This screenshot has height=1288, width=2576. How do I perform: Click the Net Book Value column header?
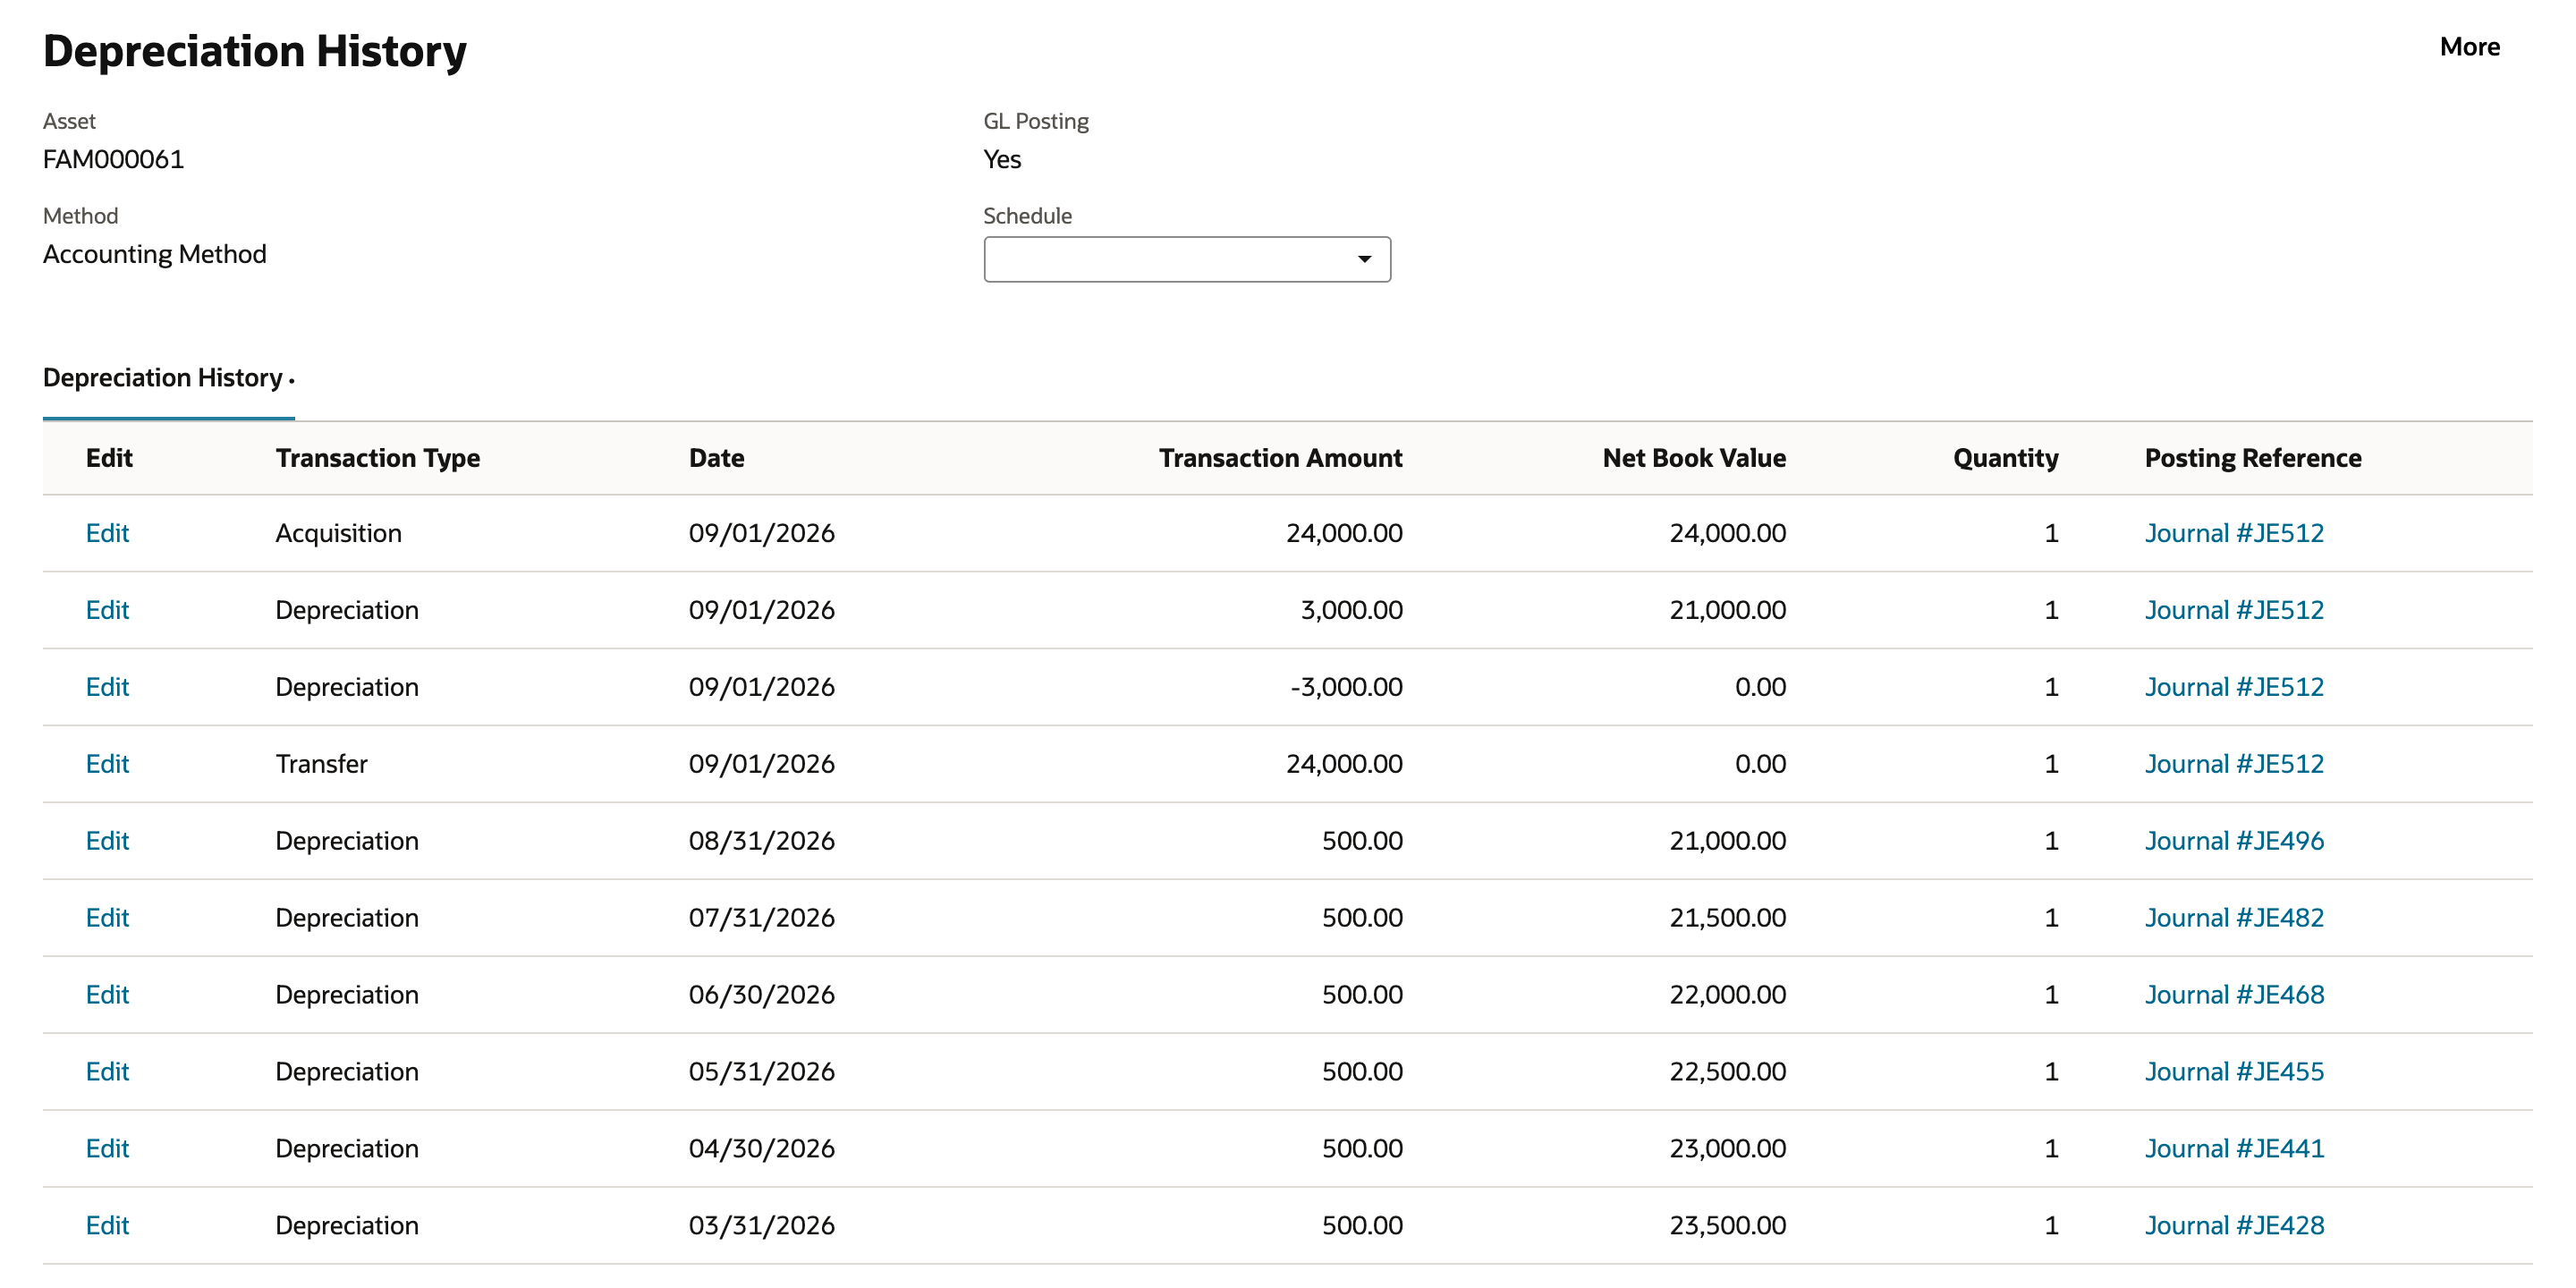(x=1694, y=458)
